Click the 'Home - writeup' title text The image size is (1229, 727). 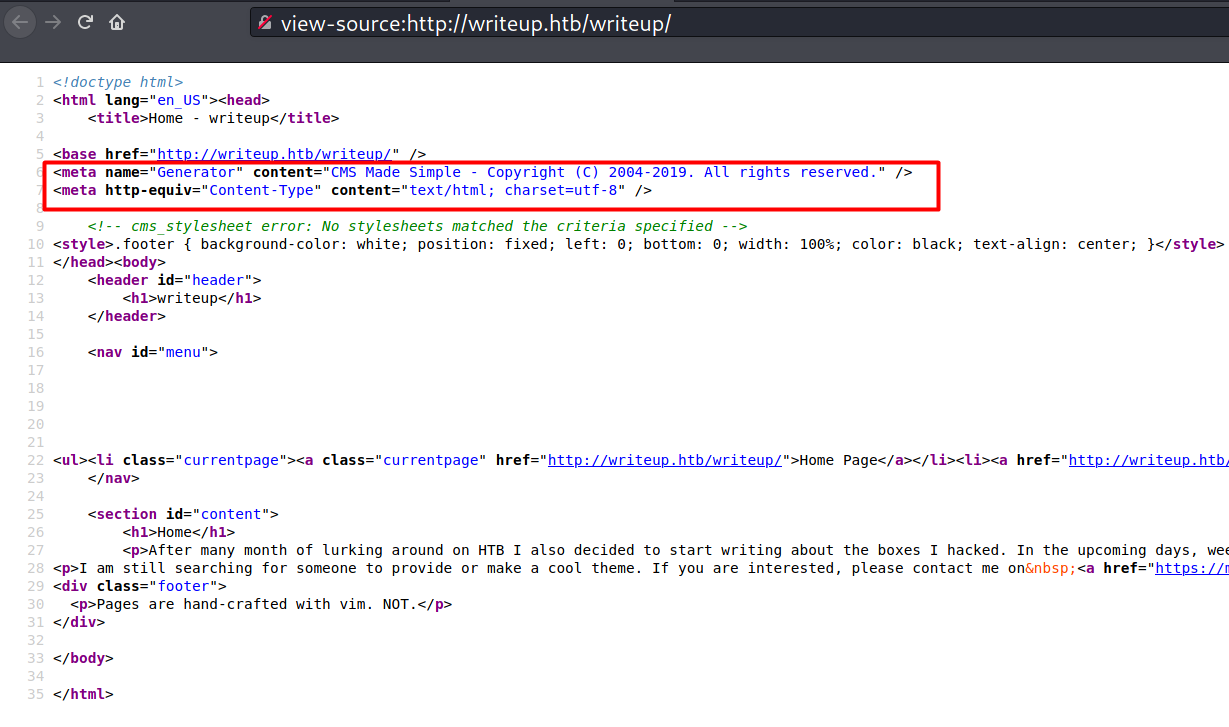point(210,118)
